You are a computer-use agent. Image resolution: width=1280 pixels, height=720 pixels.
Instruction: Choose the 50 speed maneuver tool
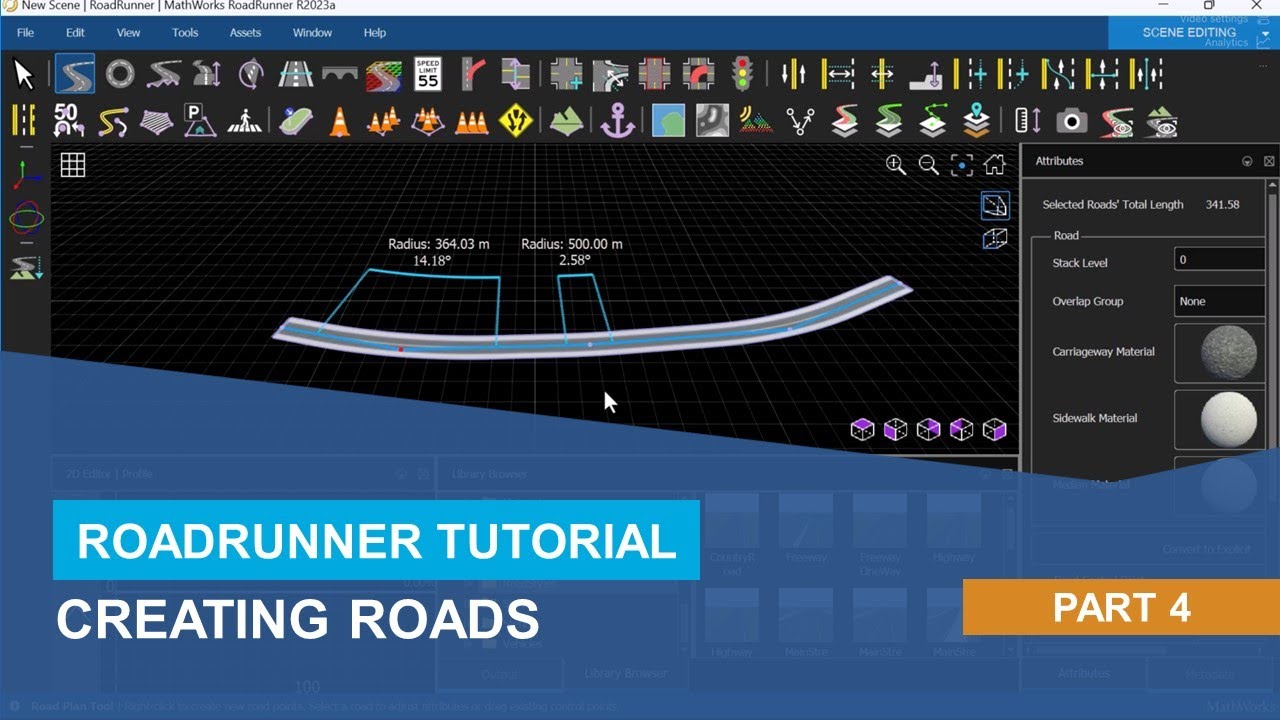tap(67, 122)
